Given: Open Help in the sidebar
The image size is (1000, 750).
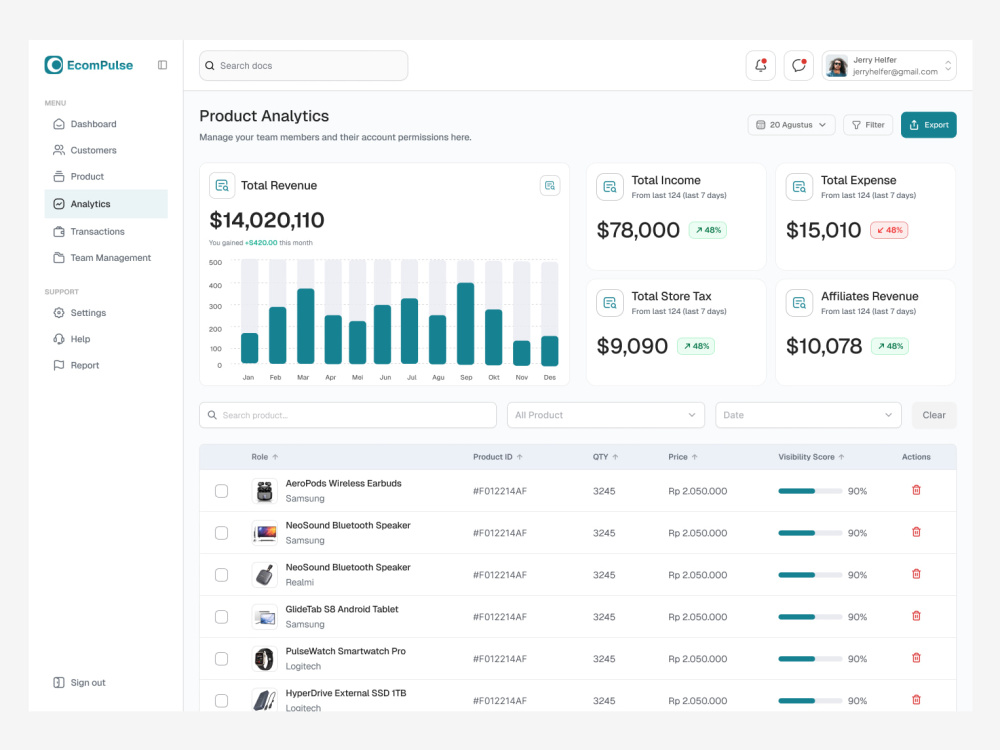Looking at the screenshot, I should pos(106,339).
